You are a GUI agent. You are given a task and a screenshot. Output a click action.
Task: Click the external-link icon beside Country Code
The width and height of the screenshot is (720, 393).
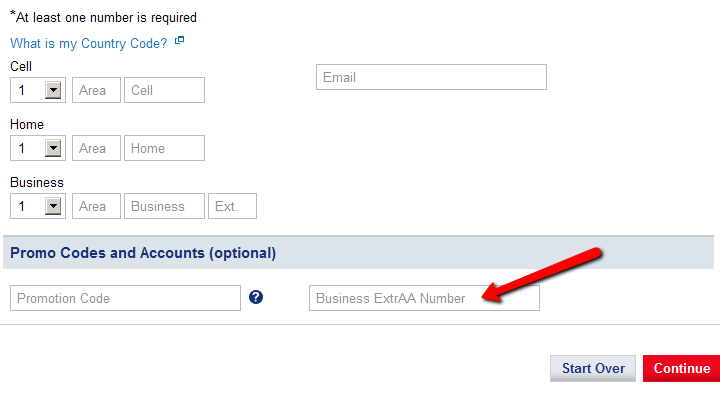coord(180,40)
